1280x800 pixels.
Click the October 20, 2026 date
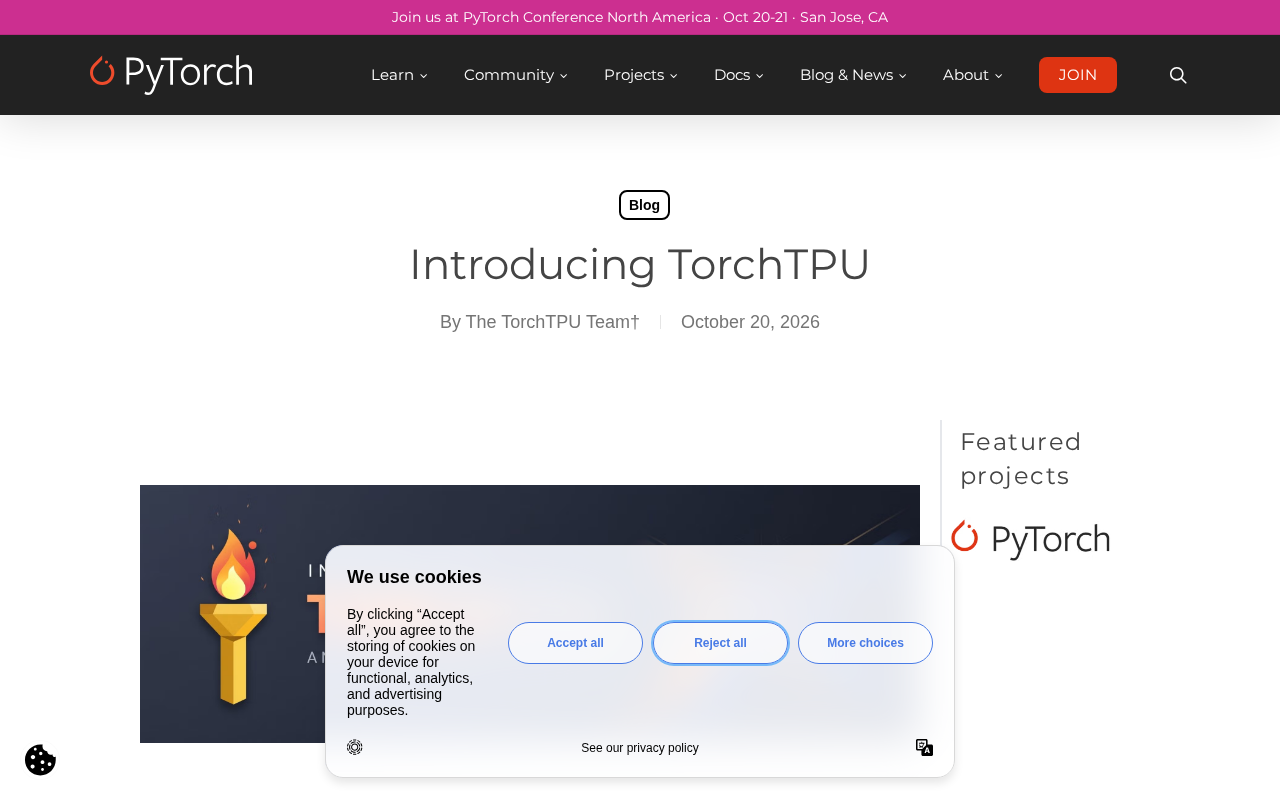750,322
